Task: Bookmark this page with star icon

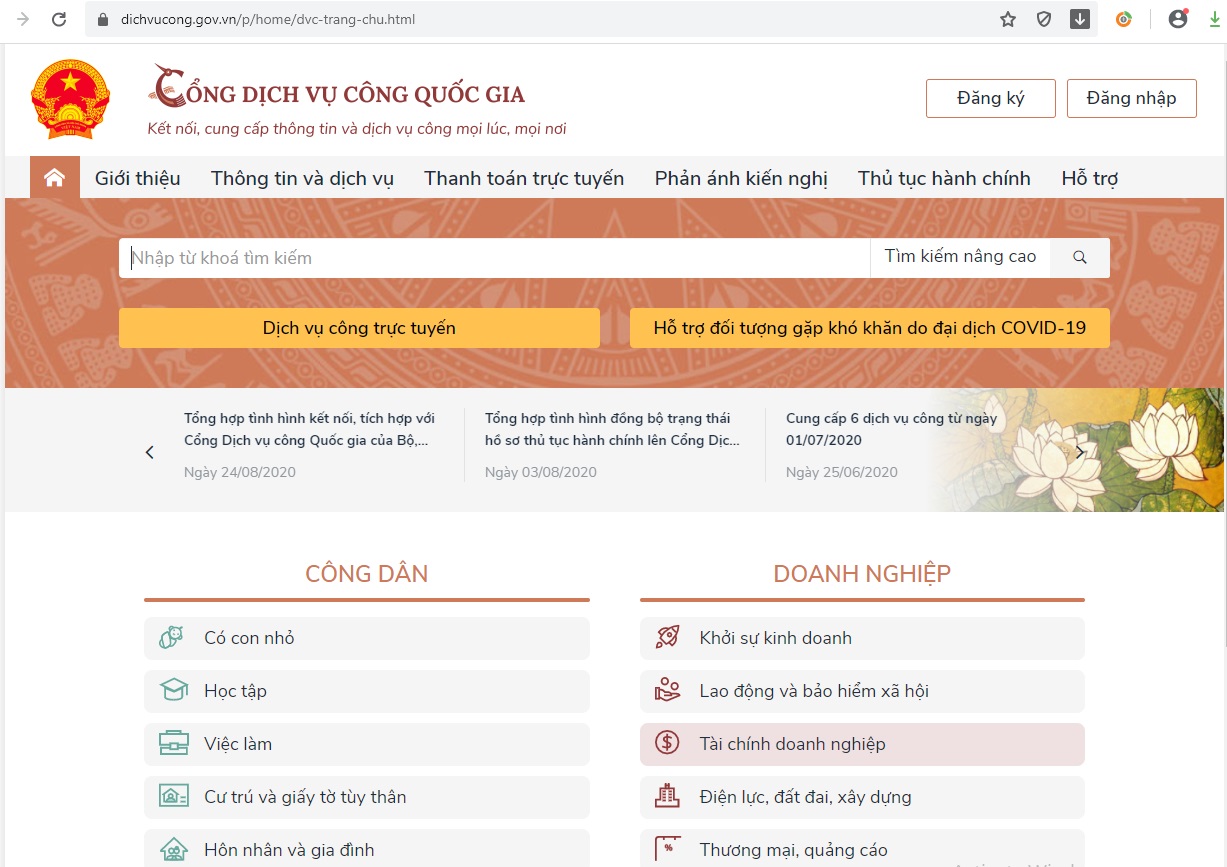Action: coord(1008,19)
